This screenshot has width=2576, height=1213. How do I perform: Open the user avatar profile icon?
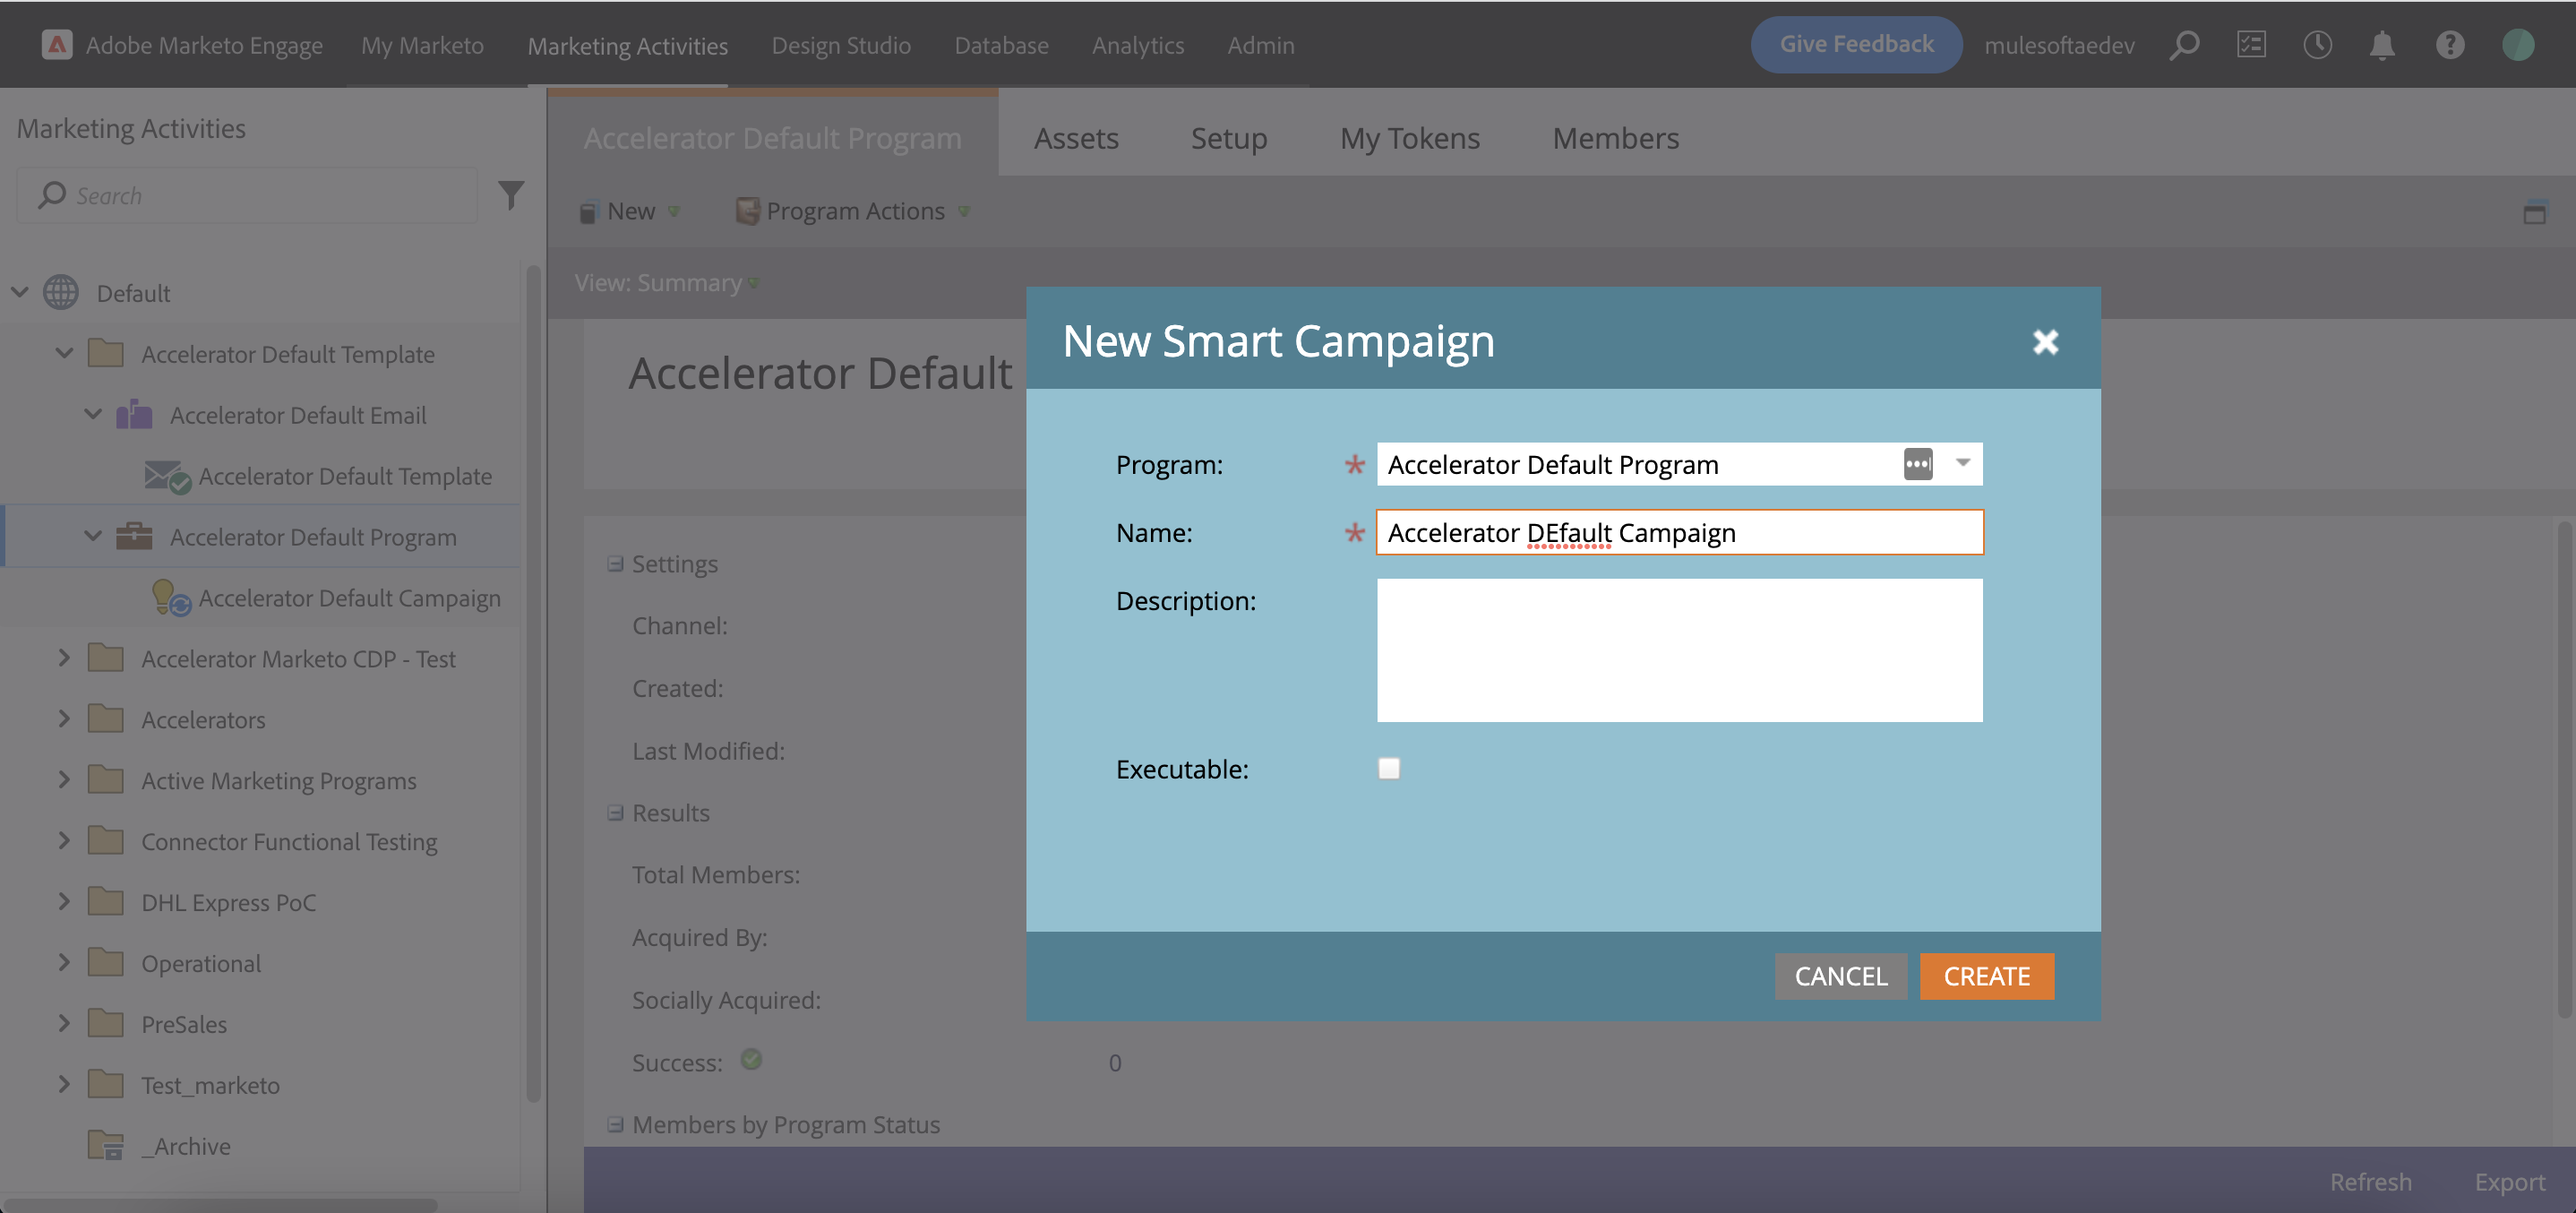click(2517, 45)
